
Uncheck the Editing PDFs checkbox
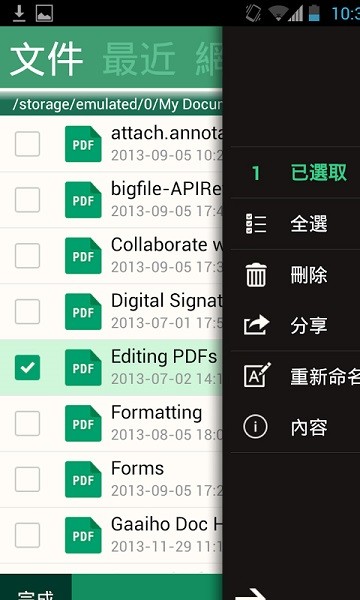(27, 367)
